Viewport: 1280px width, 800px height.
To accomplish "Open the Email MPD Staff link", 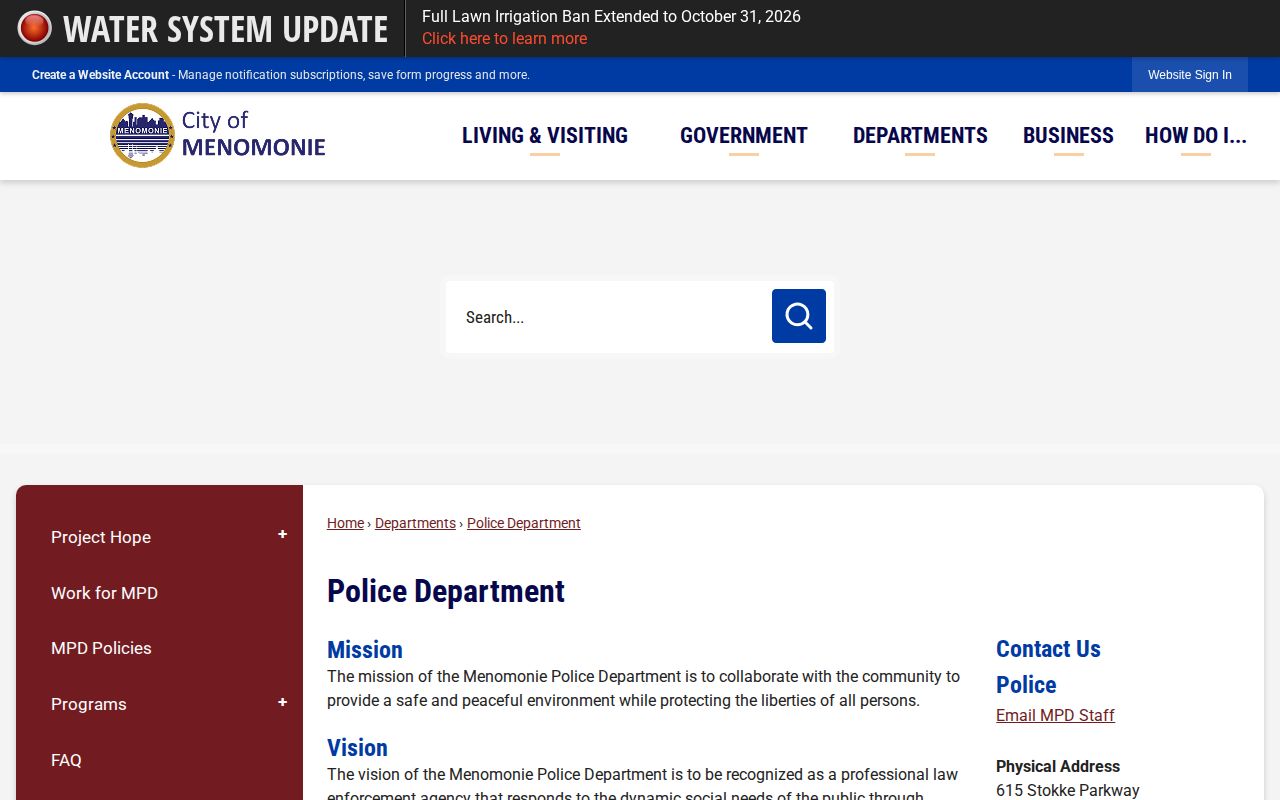I will 1055,716.
